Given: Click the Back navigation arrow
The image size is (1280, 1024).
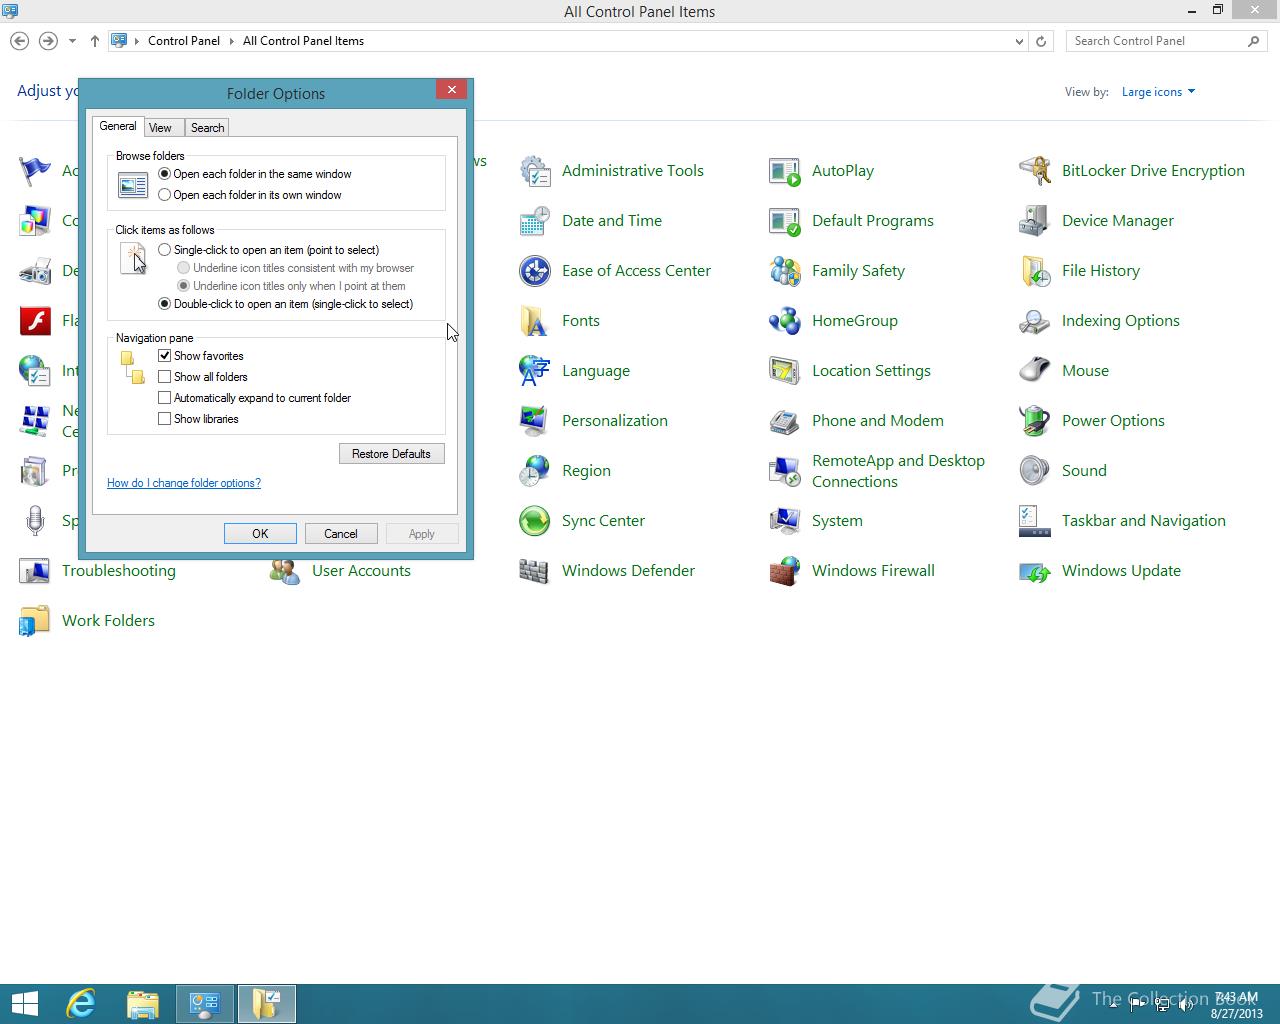Looking at the screenshot, I should pos(20,41).
